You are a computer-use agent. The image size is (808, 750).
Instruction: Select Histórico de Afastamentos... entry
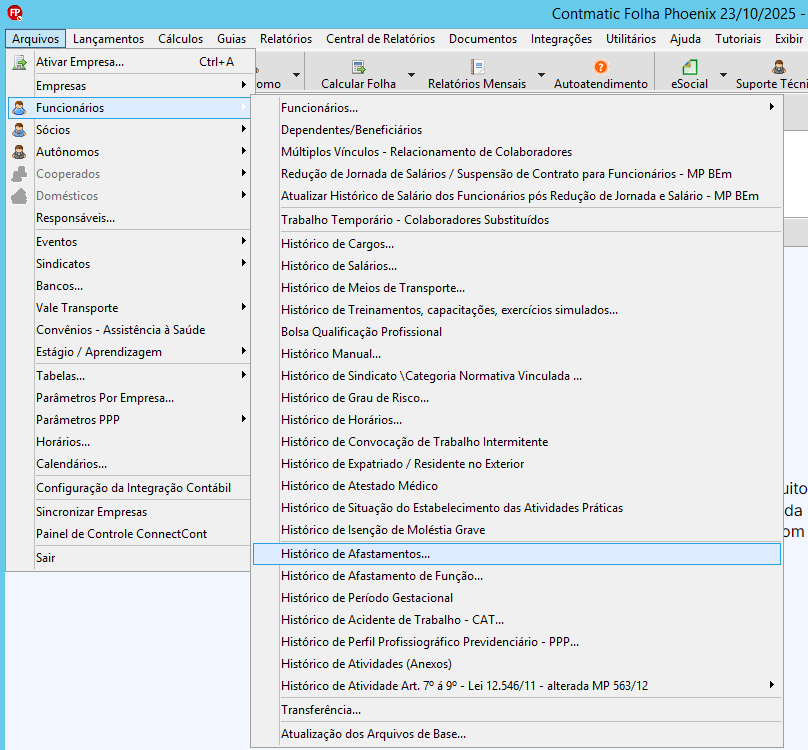tap(517, 554)
